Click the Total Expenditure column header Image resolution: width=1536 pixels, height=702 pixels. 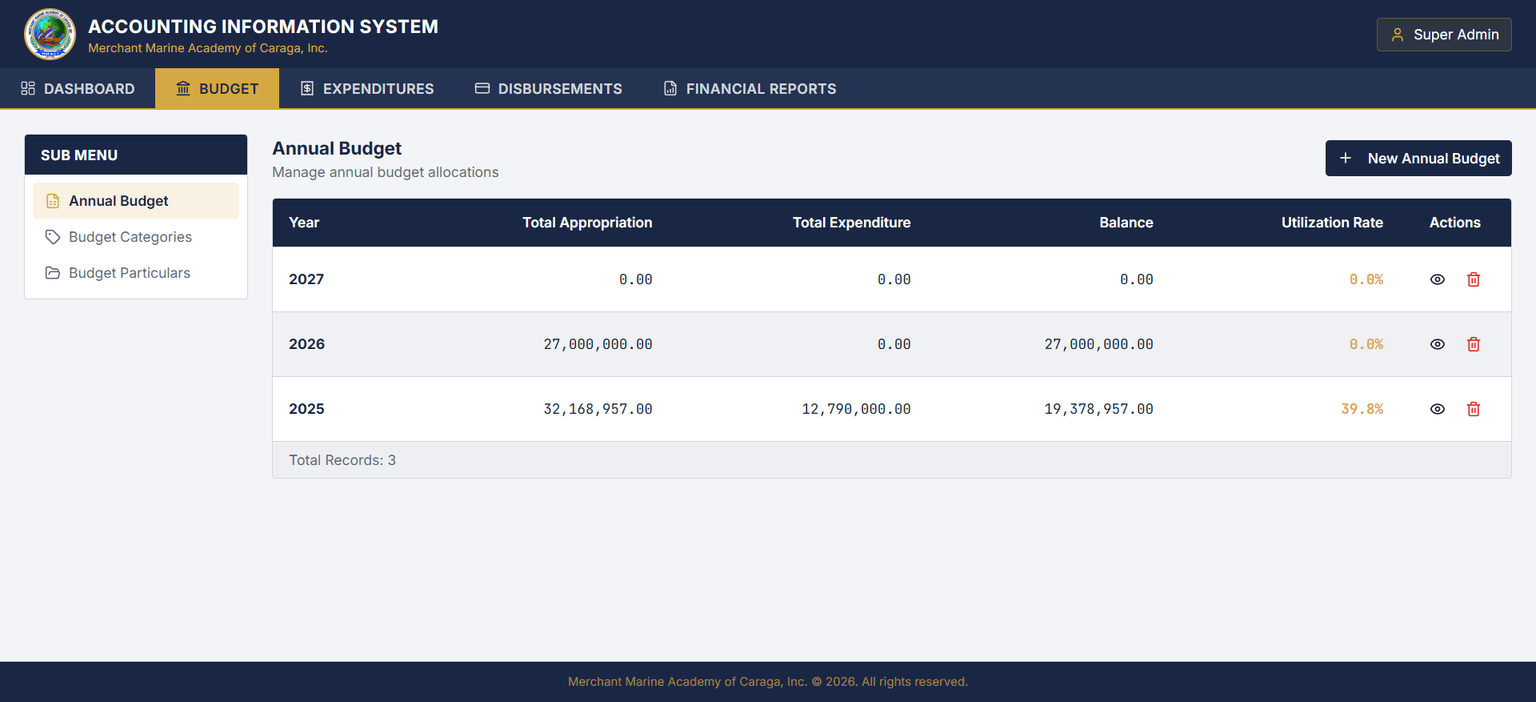pos(852,223)
